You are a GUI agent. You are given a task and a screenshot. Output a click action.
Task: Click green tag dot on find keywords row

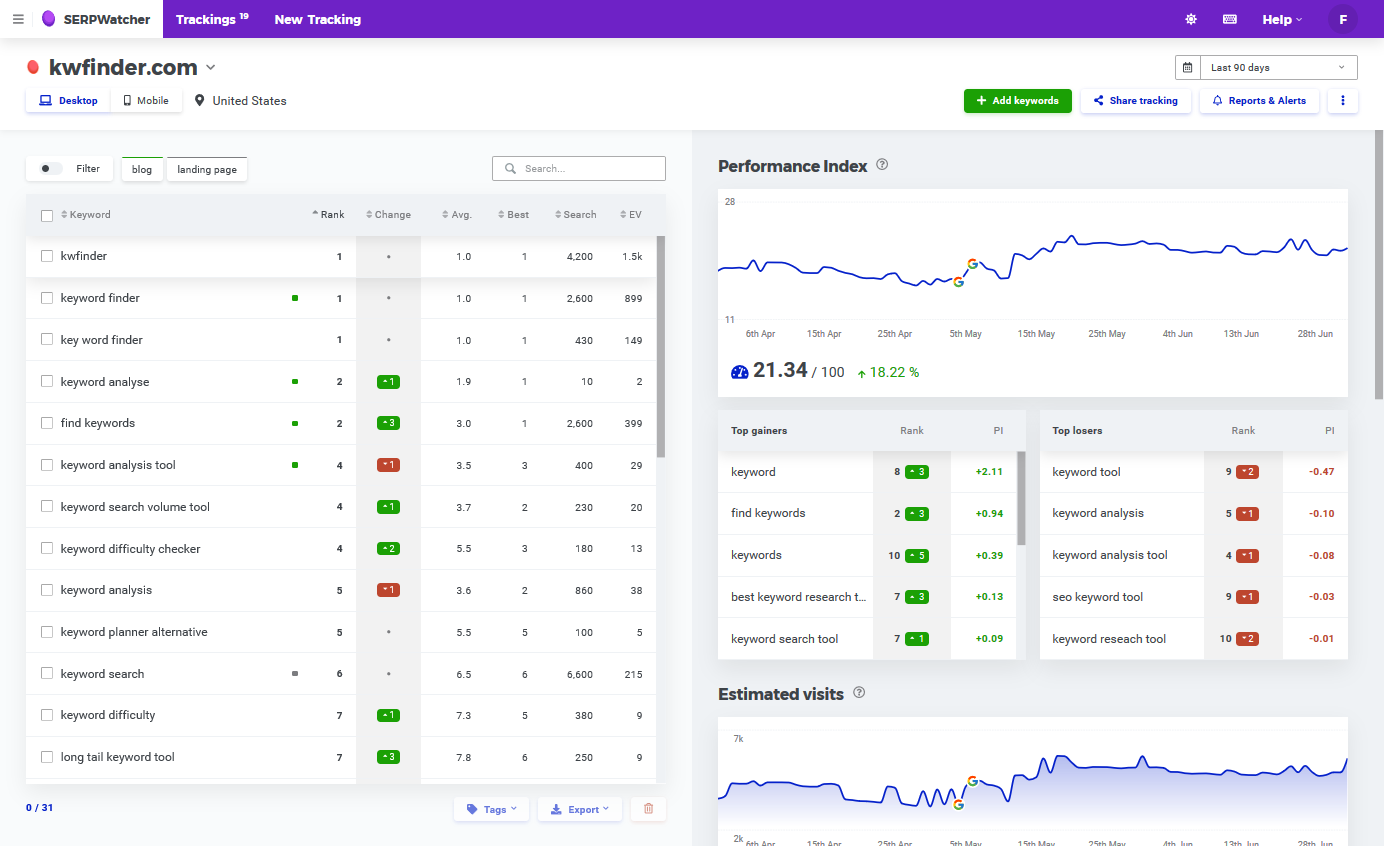point(295,424)
